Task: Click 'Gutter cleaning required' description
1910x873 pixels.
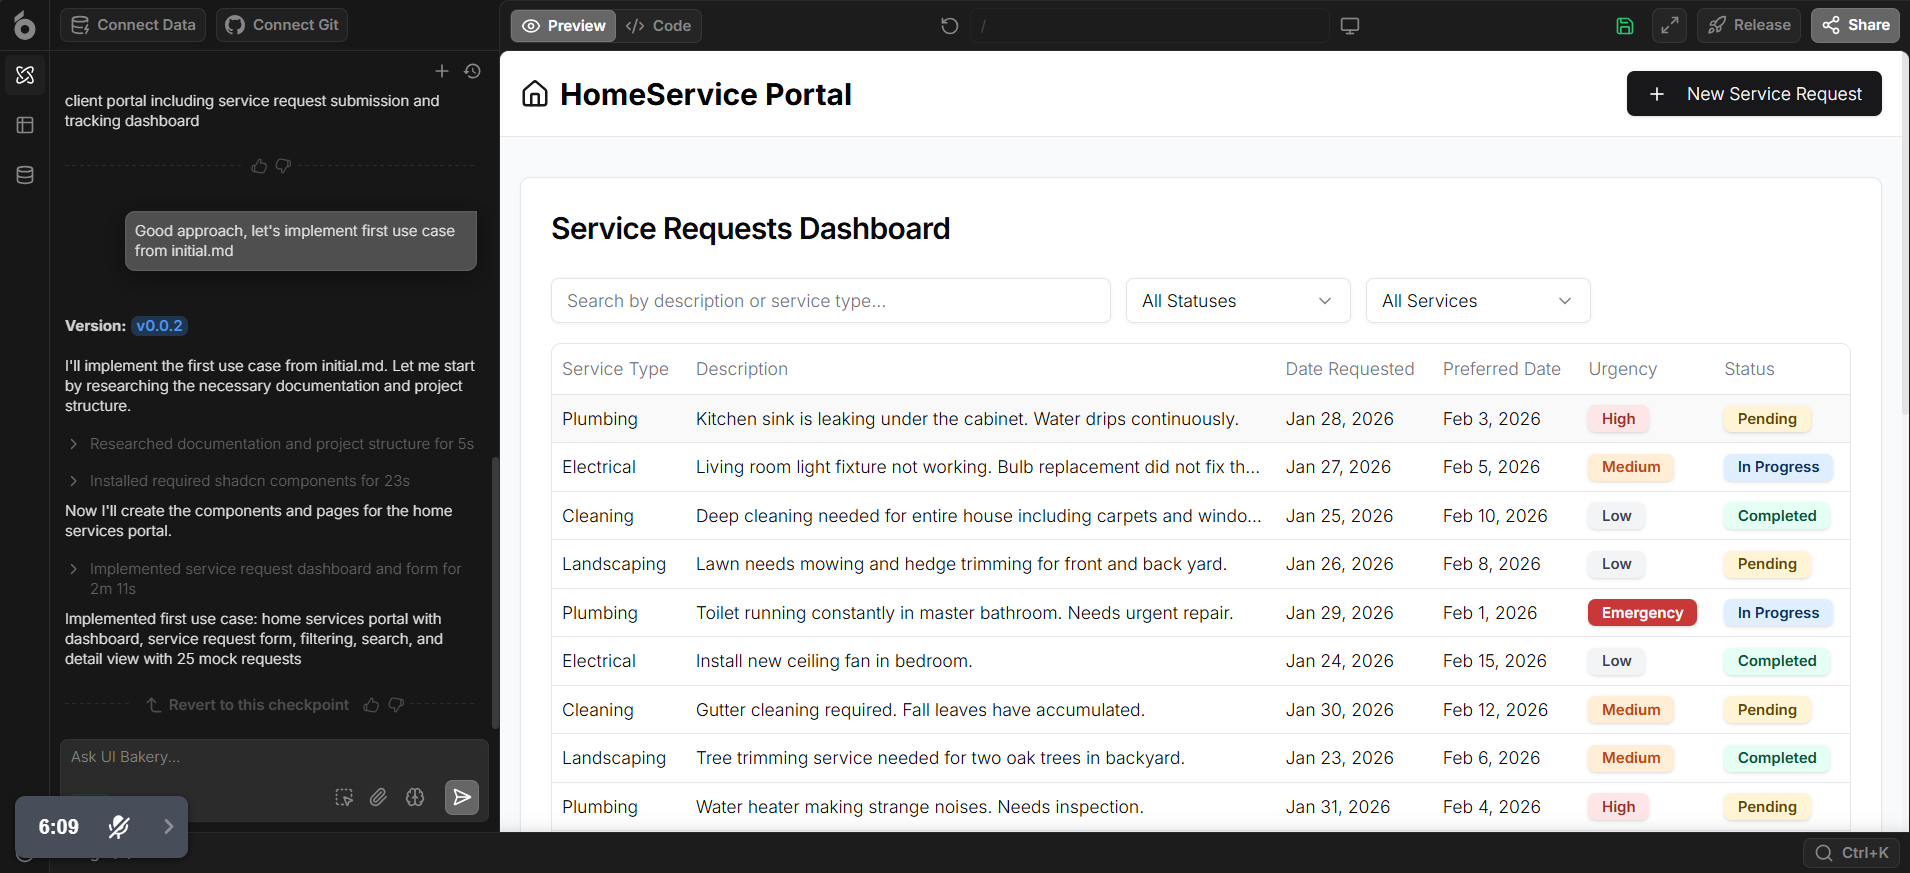Action: (920, 710)
